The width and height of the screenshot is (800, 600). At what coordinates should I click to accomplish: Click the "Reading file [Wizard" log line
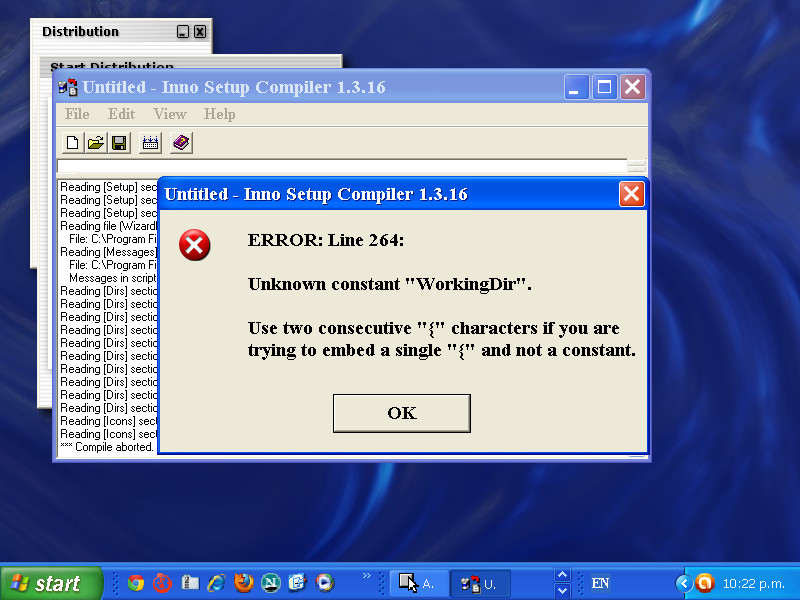point(108,226)
